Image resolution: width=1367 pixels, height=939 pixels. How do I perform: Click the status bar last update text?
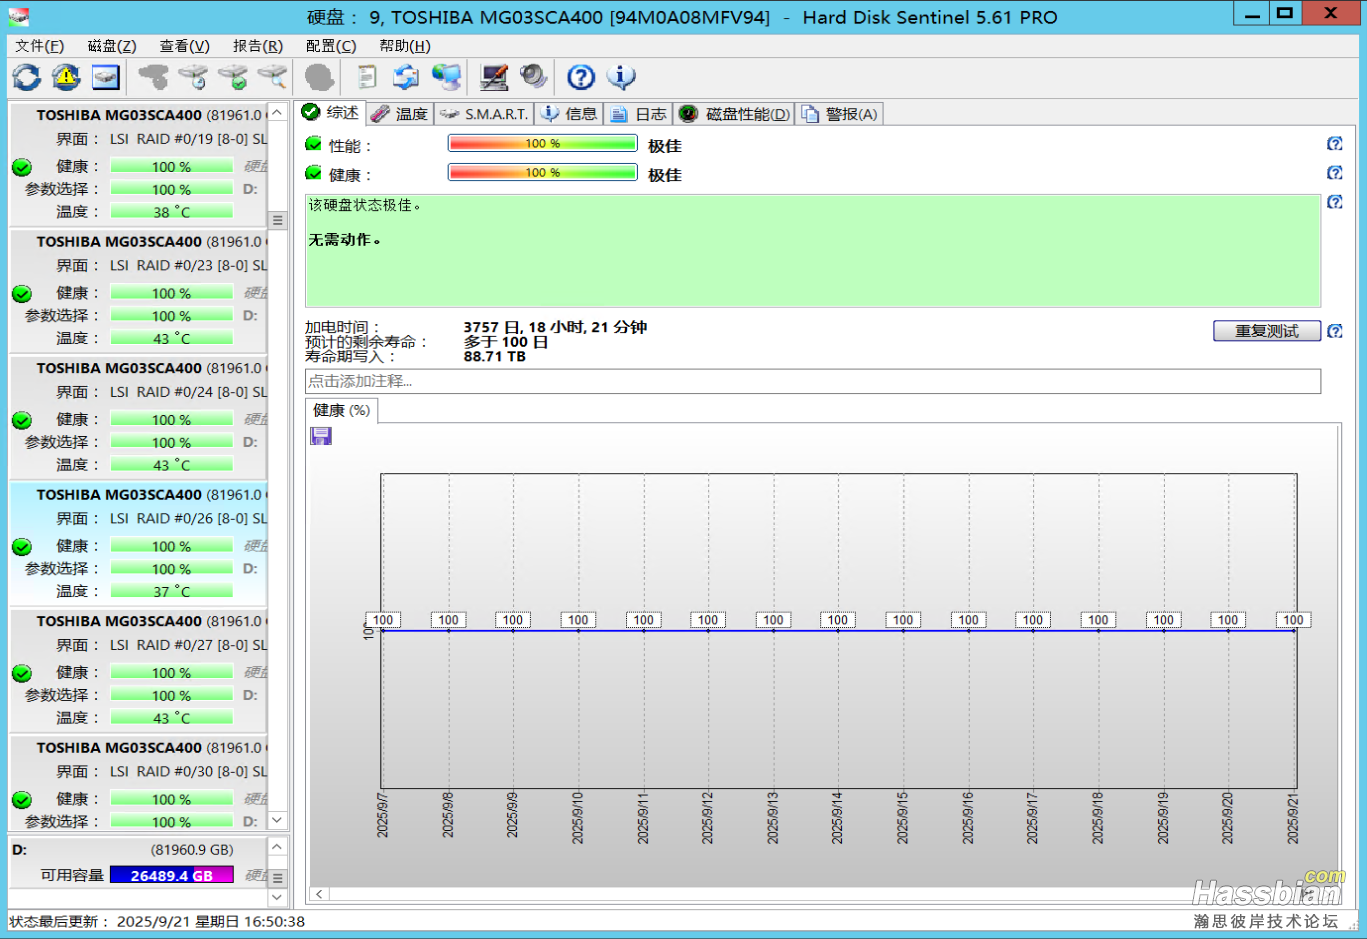pyautogui.click(x=157, y=921)
